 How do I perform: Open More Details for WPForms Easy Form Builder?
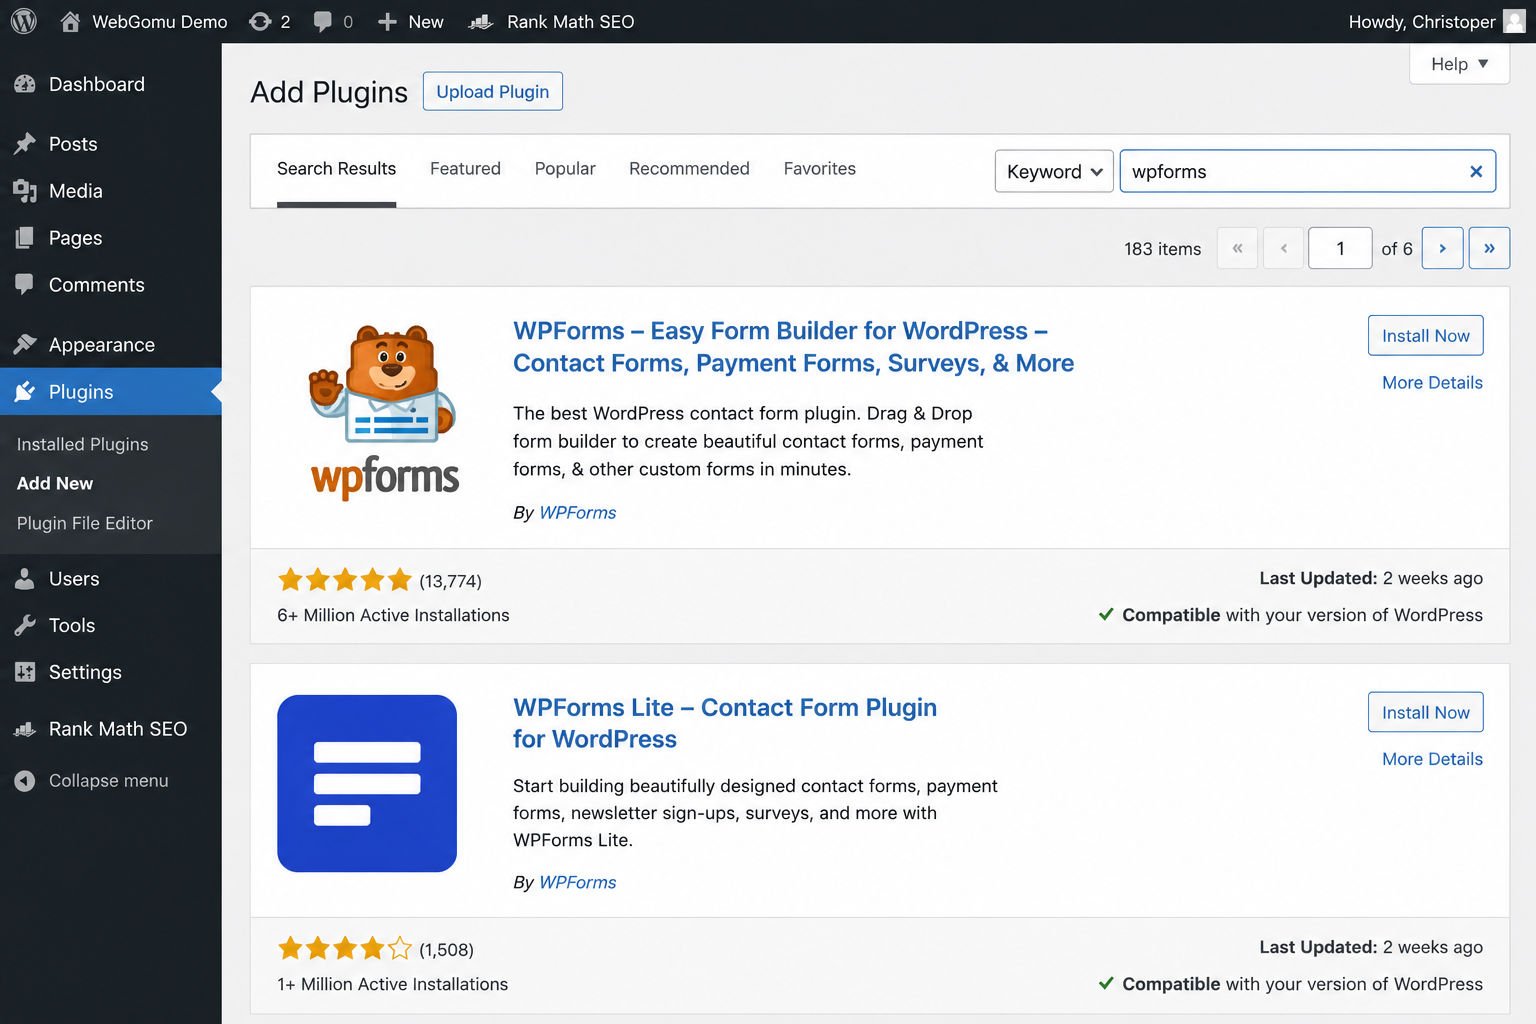(x=1432, y=382)
